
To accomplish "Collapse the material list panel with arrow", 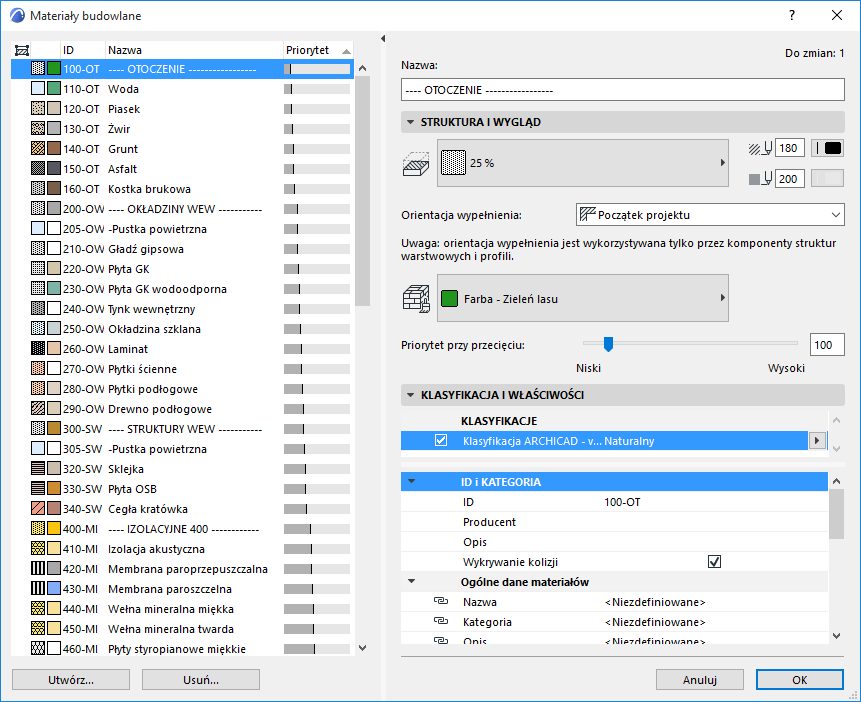I will click(383, 38).
